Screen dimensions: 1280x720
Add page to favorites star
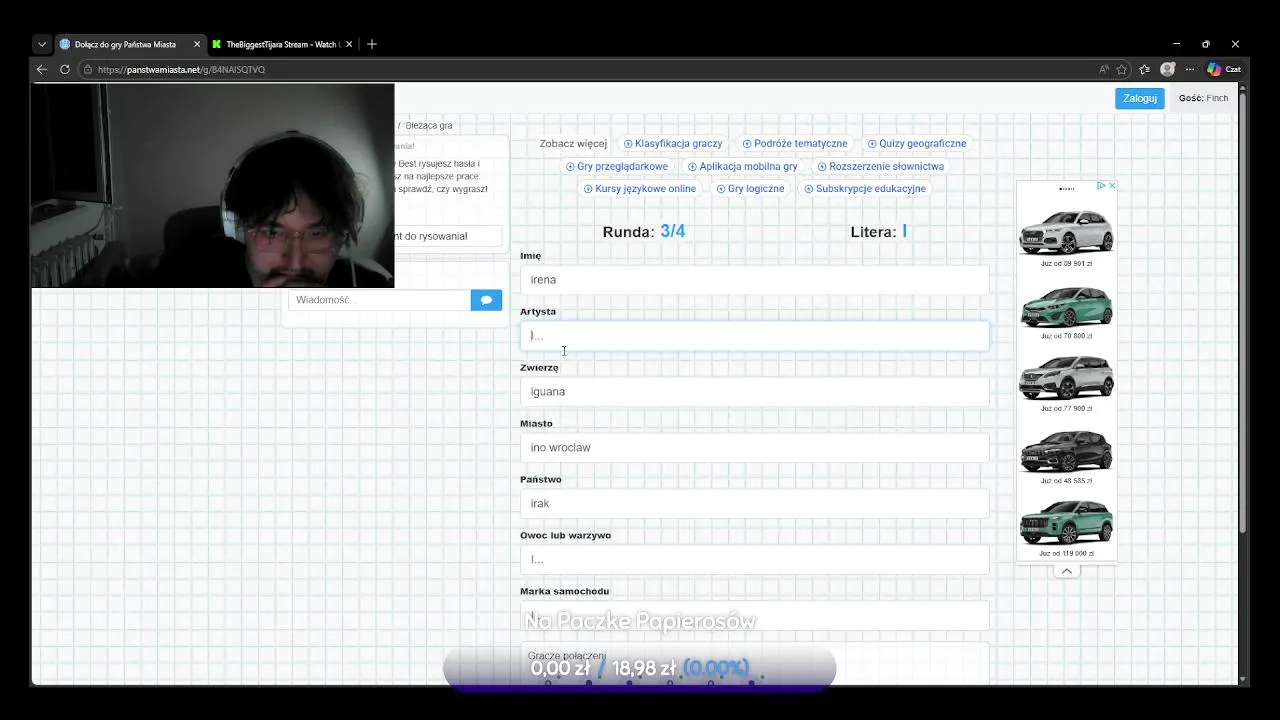pyautogui.click(x=1122, y=69)
